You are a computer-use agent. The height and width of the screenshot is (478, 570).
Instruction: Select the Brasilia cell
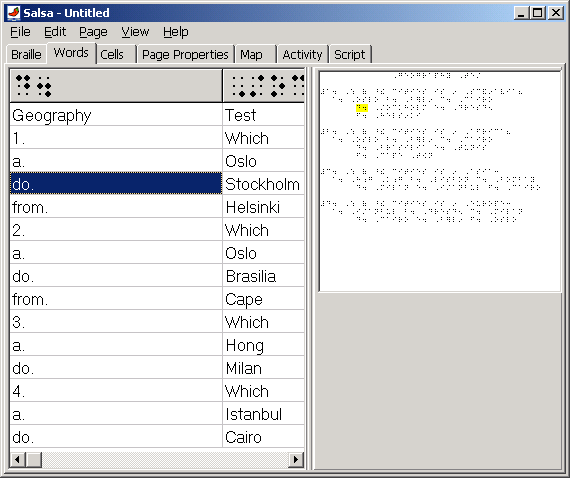point(264,276)
